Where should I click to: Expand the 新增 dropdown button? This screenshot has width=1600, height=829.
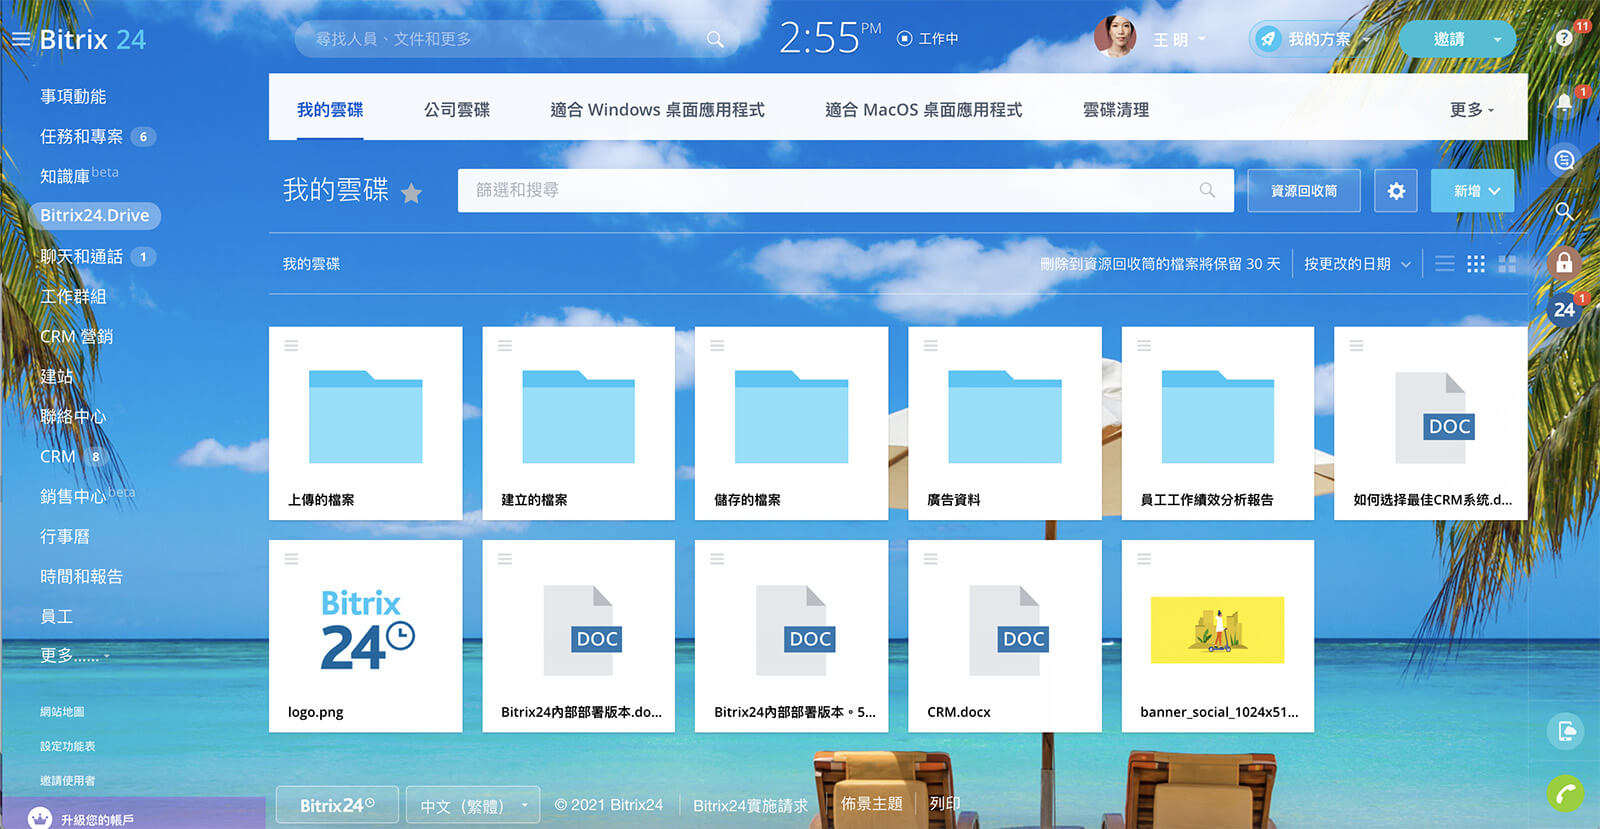pos(1472,191)
